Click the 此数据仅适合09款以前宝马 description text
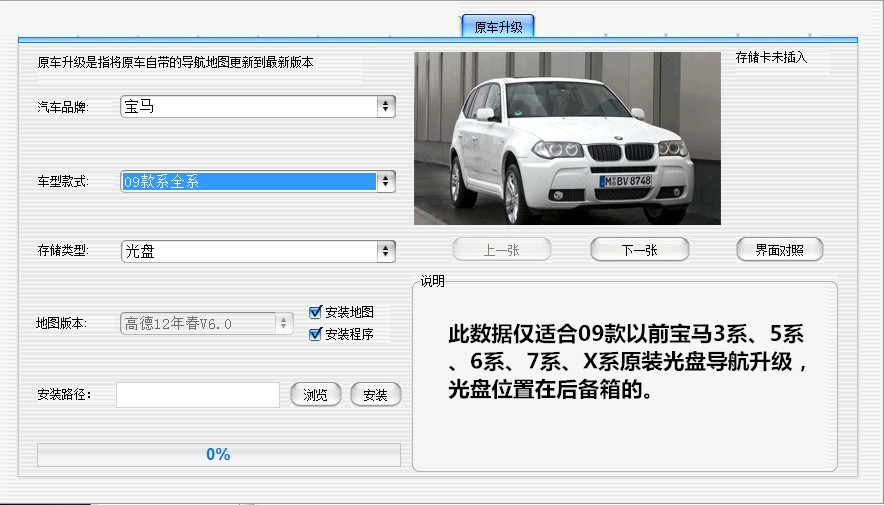Screen dimensions: 884x505 tap(628, 362)
